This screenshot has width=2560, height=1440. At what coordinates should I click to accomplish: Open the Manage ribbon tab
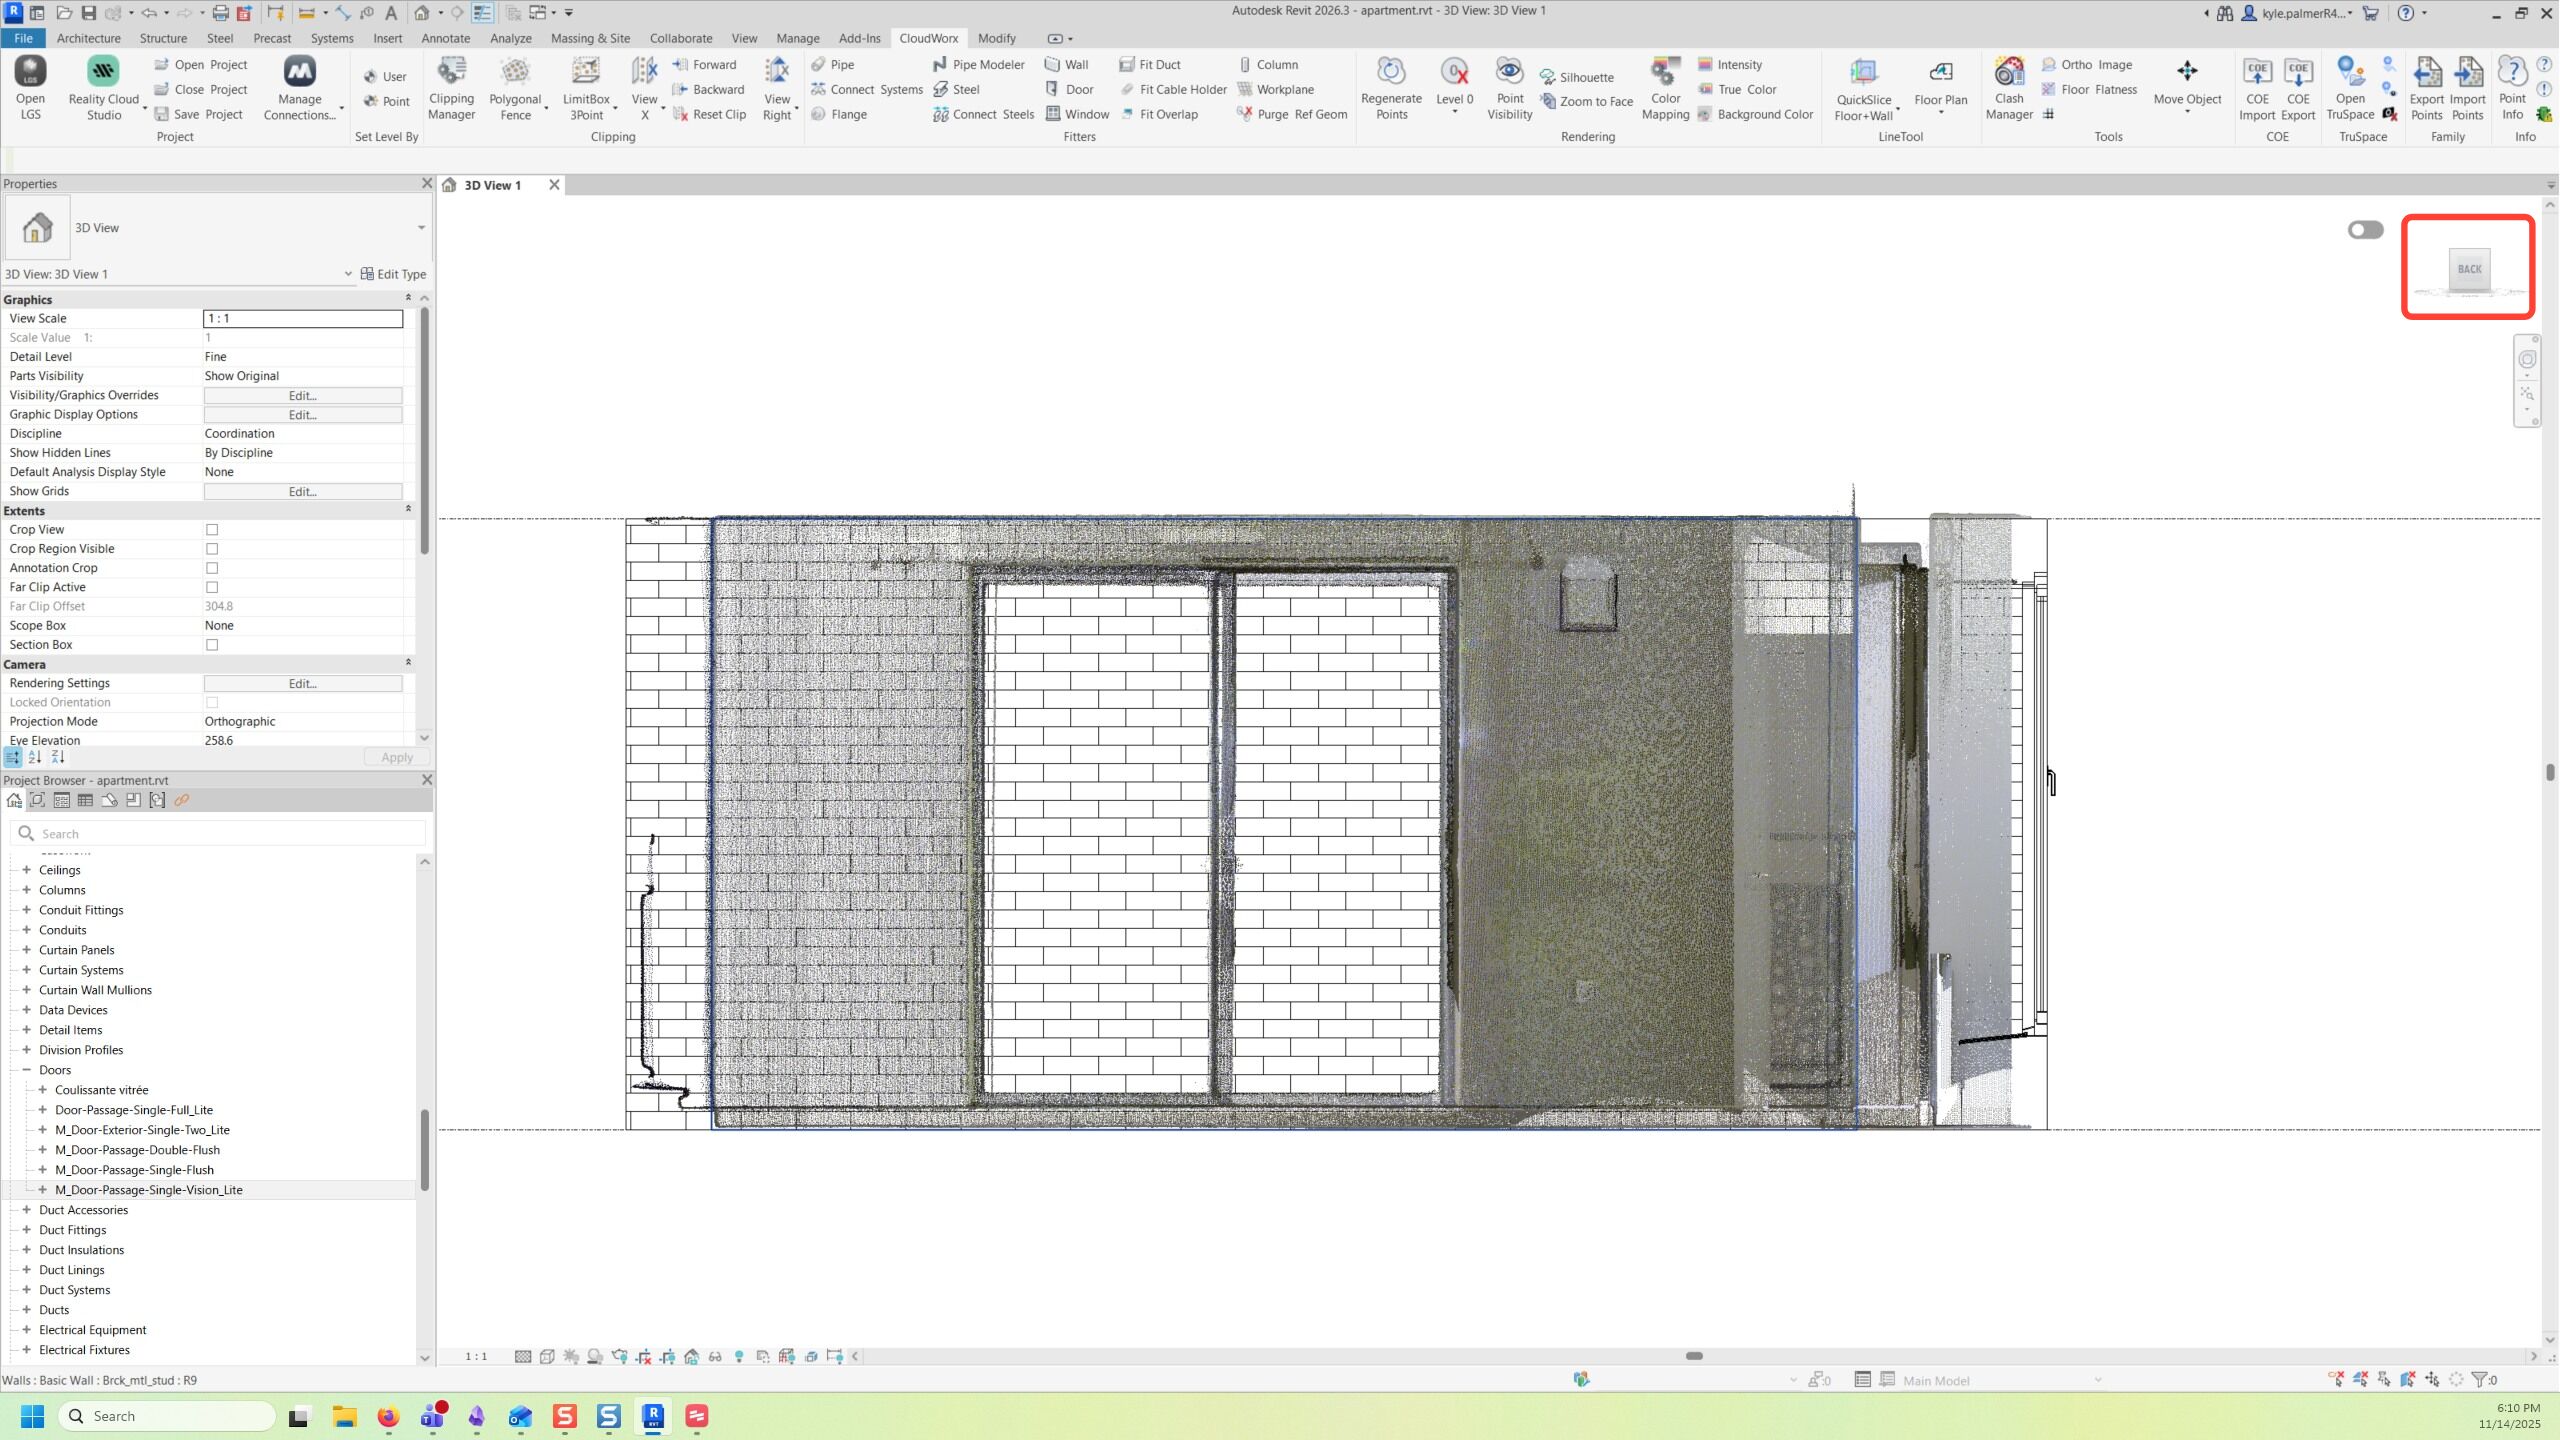[797, 38]
